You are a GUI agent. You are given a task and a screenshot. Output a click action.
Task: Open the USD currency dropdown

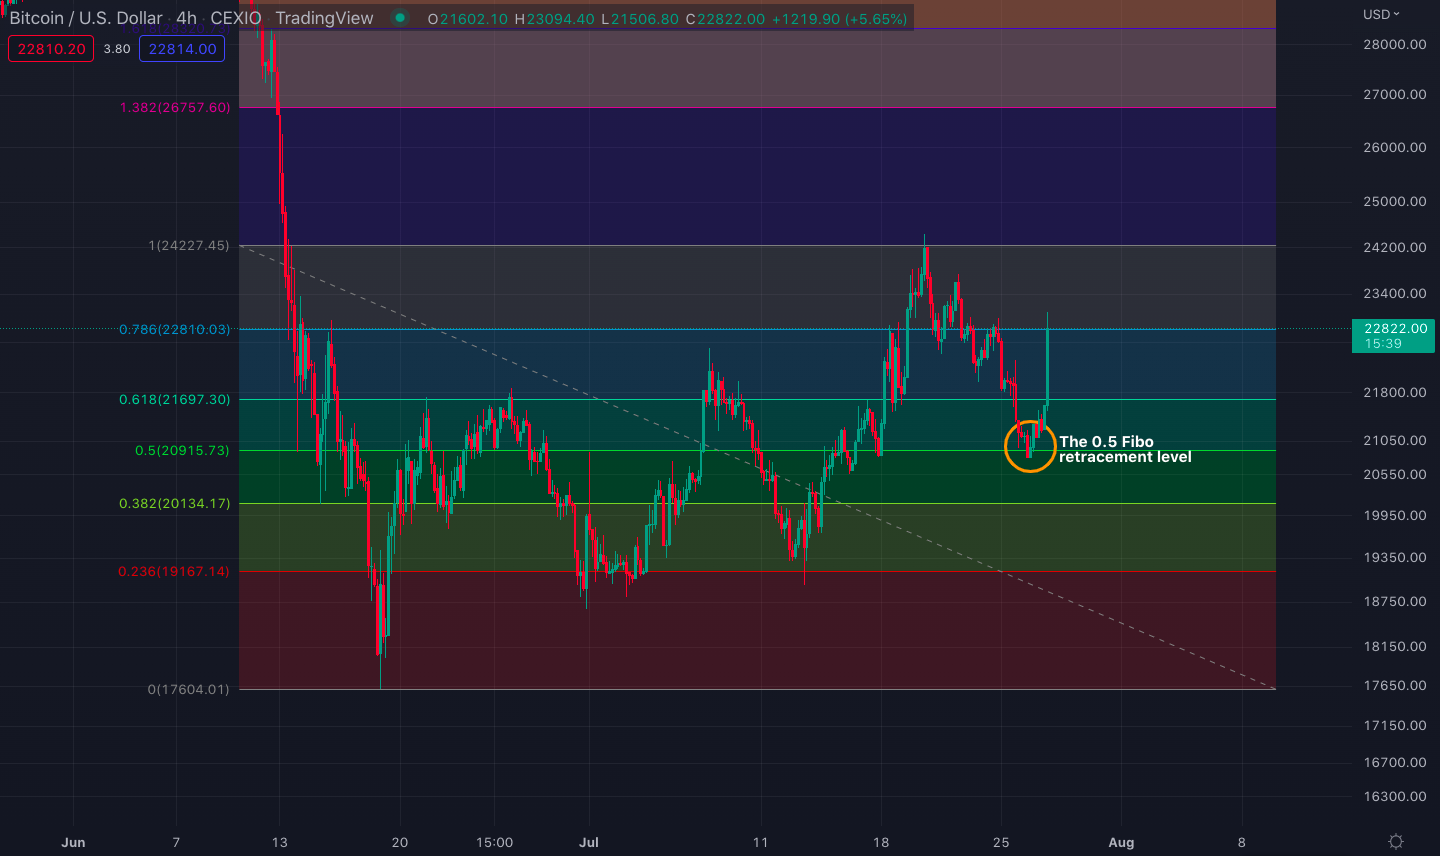pos(1382,14)
